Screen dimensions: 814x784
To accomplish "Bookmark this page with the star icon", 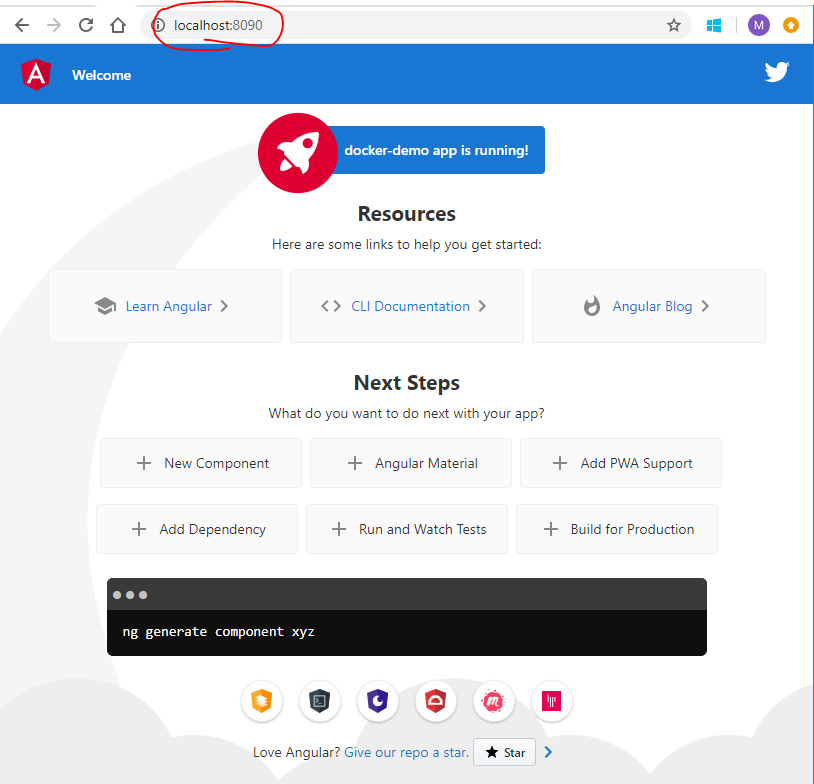I will click(674, 25).
